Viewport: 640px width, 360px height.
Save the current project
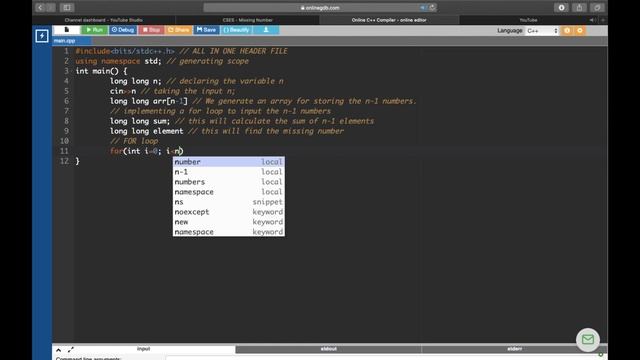pos(206,30)
